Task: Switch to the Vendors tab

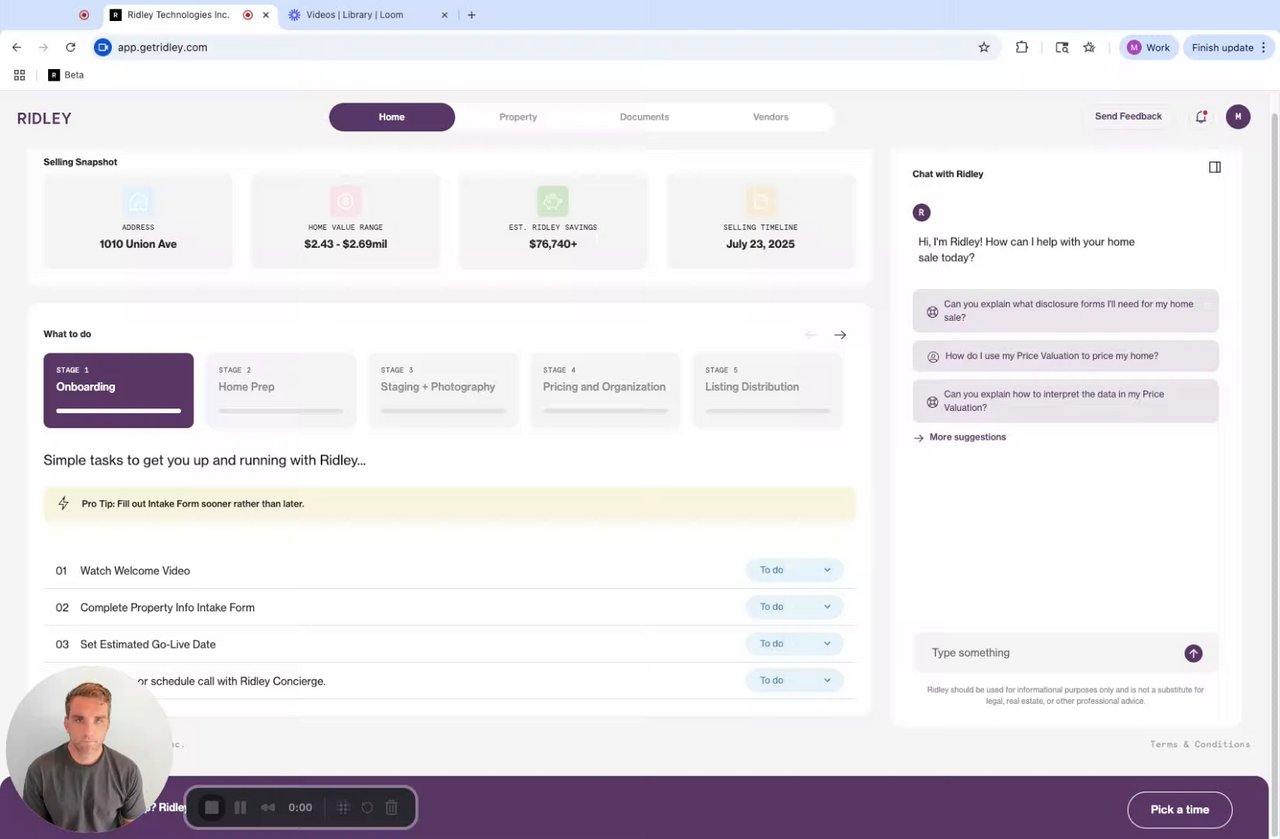Action: coord(770,117)
